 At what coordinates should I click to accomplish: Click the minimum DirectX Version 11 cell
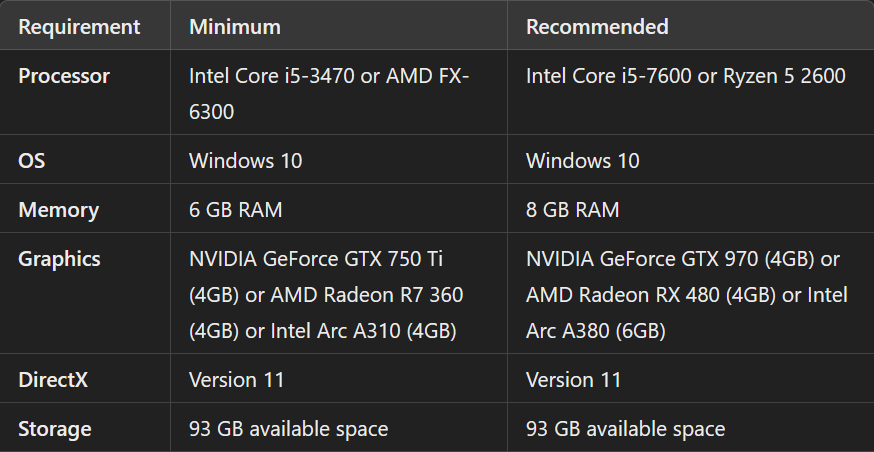(x=237, y=380)
